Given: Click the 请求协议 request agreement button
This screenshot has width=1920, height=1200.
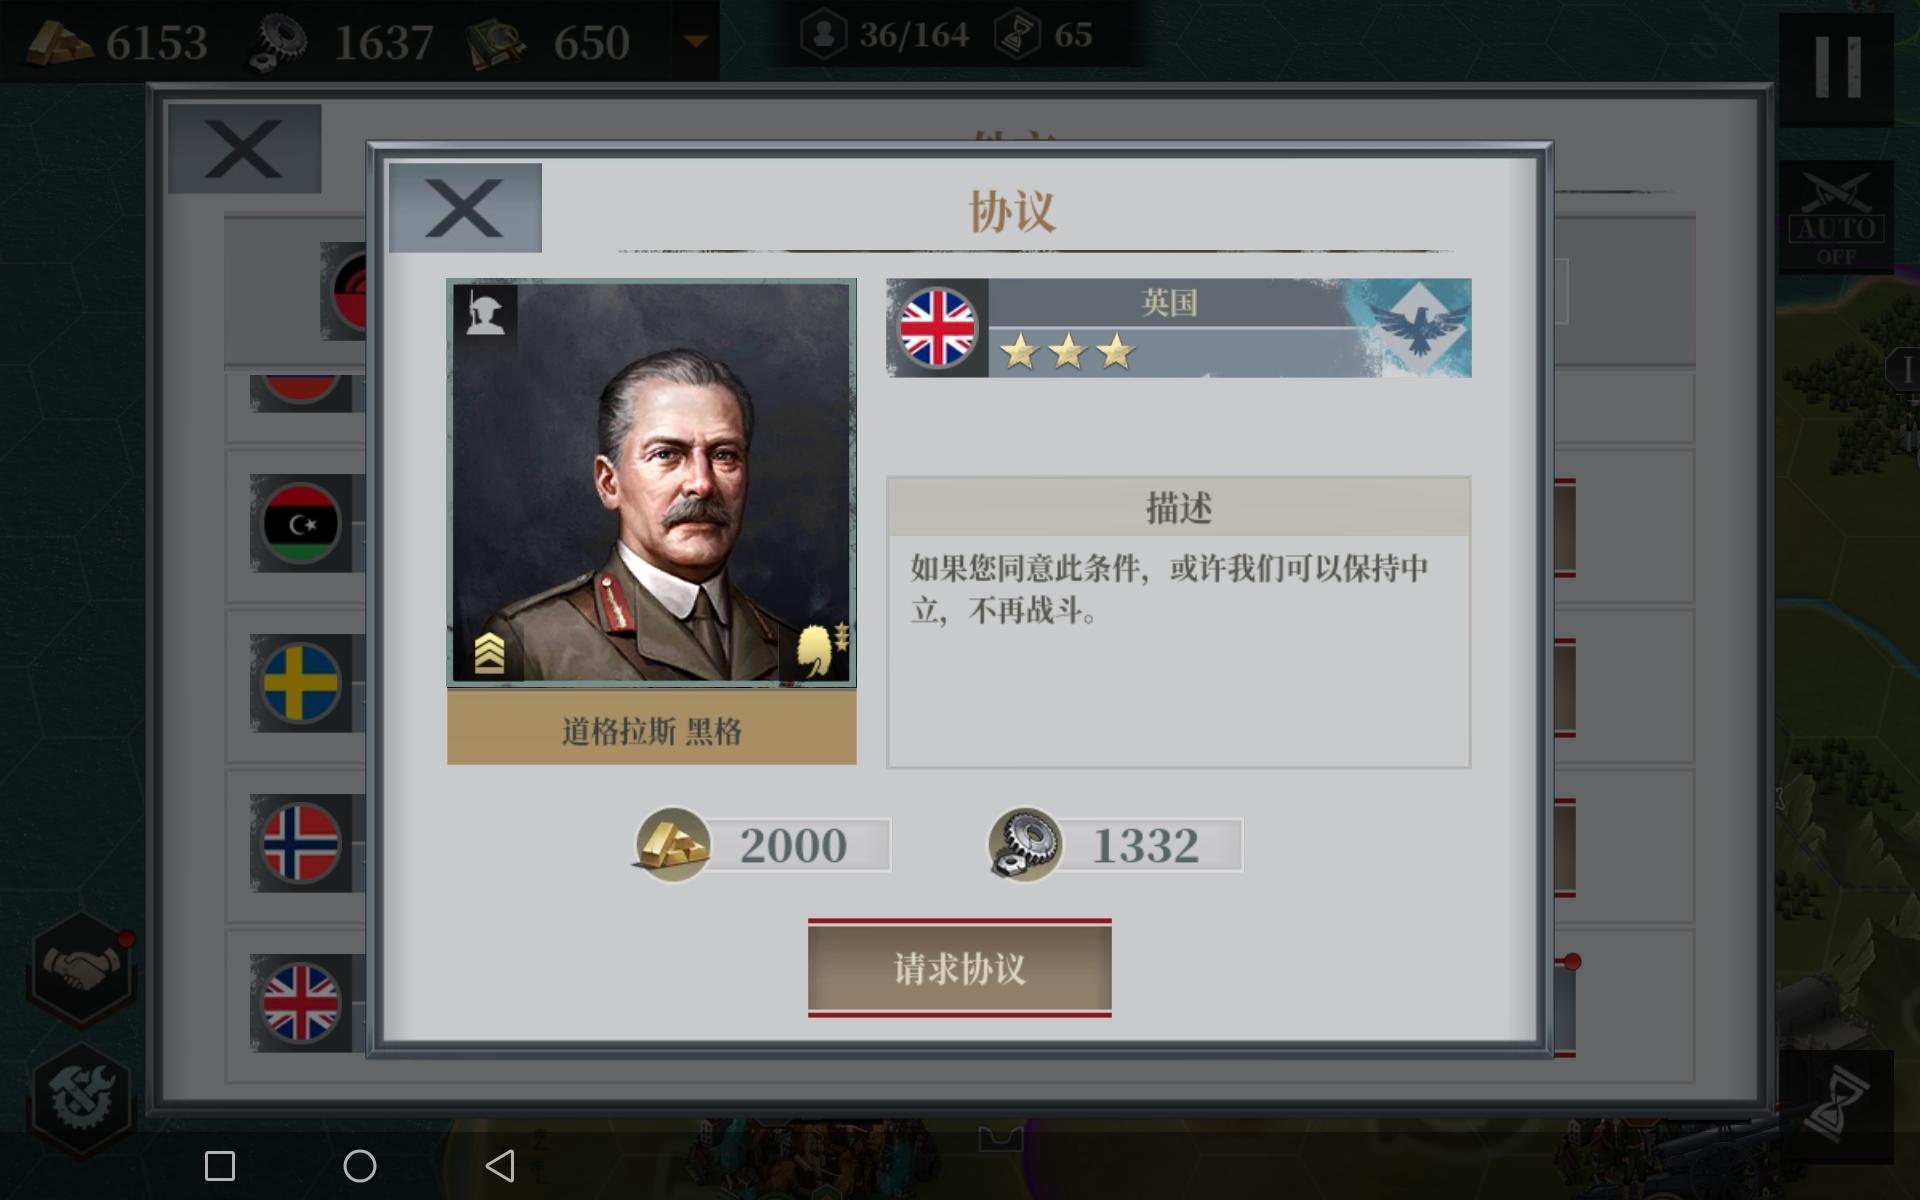Looking at the screenshot, I should 959,968.
